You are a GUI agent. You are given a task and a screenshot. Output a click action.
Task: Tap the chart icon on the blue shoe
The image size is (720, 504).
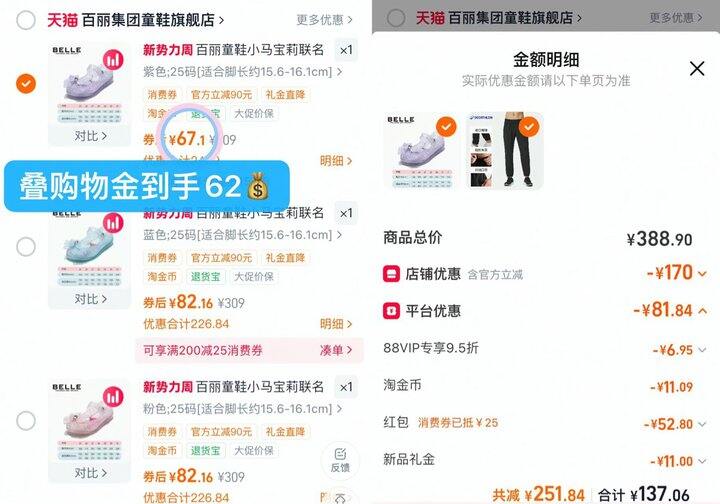click(113, 223)
